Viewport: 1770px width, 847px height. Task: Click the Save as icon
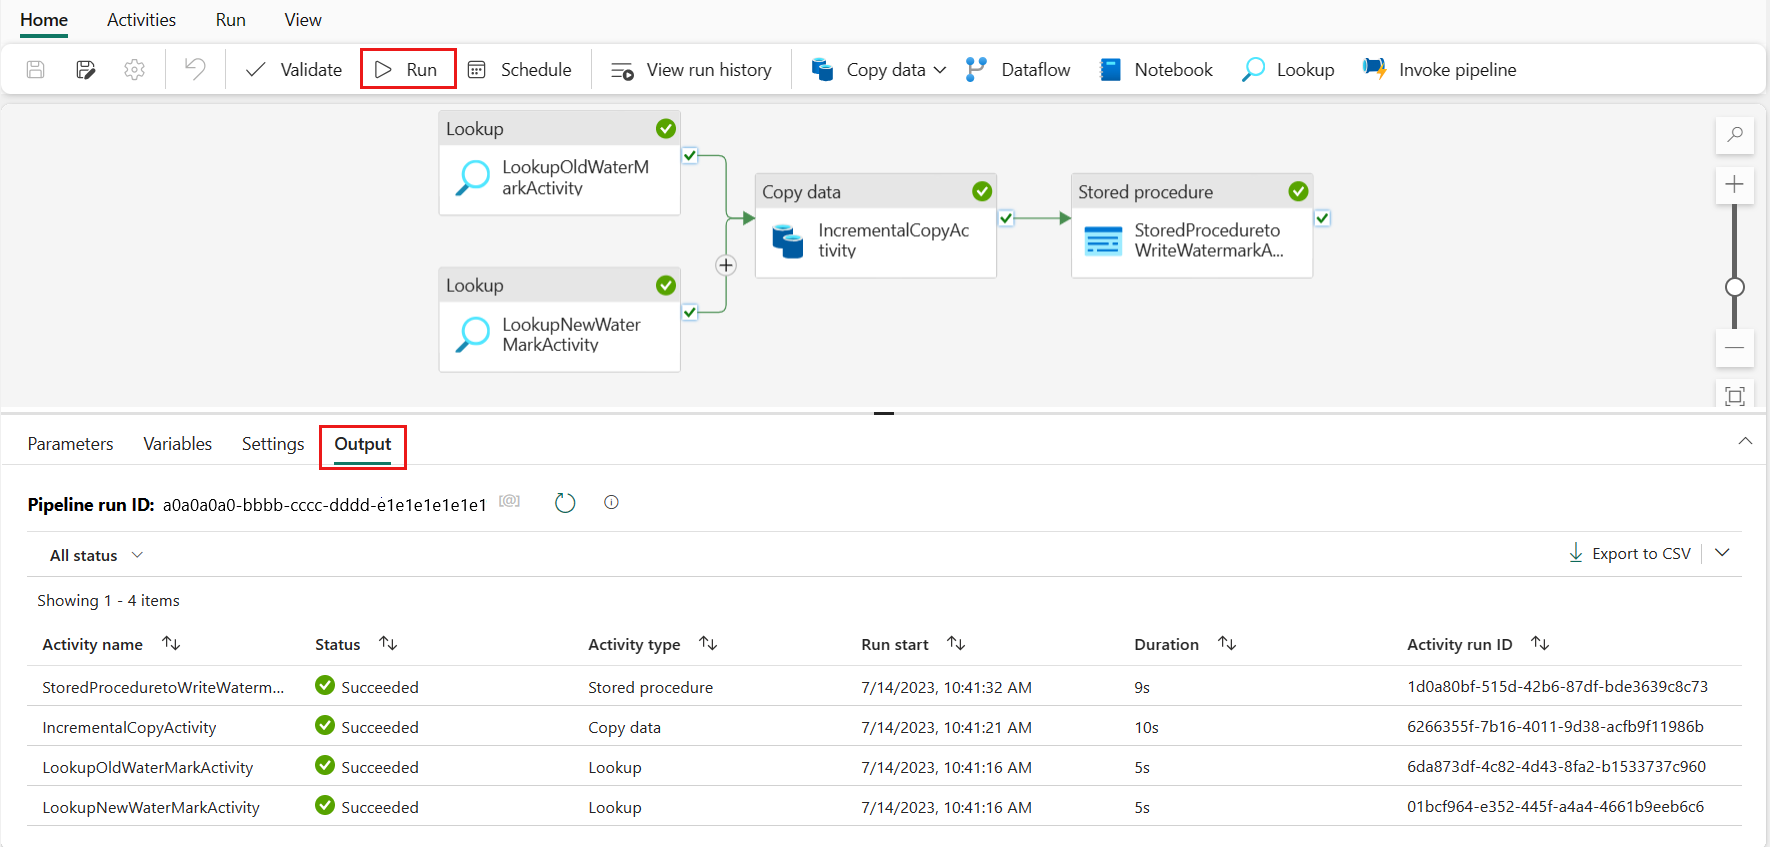pos(86,70)
